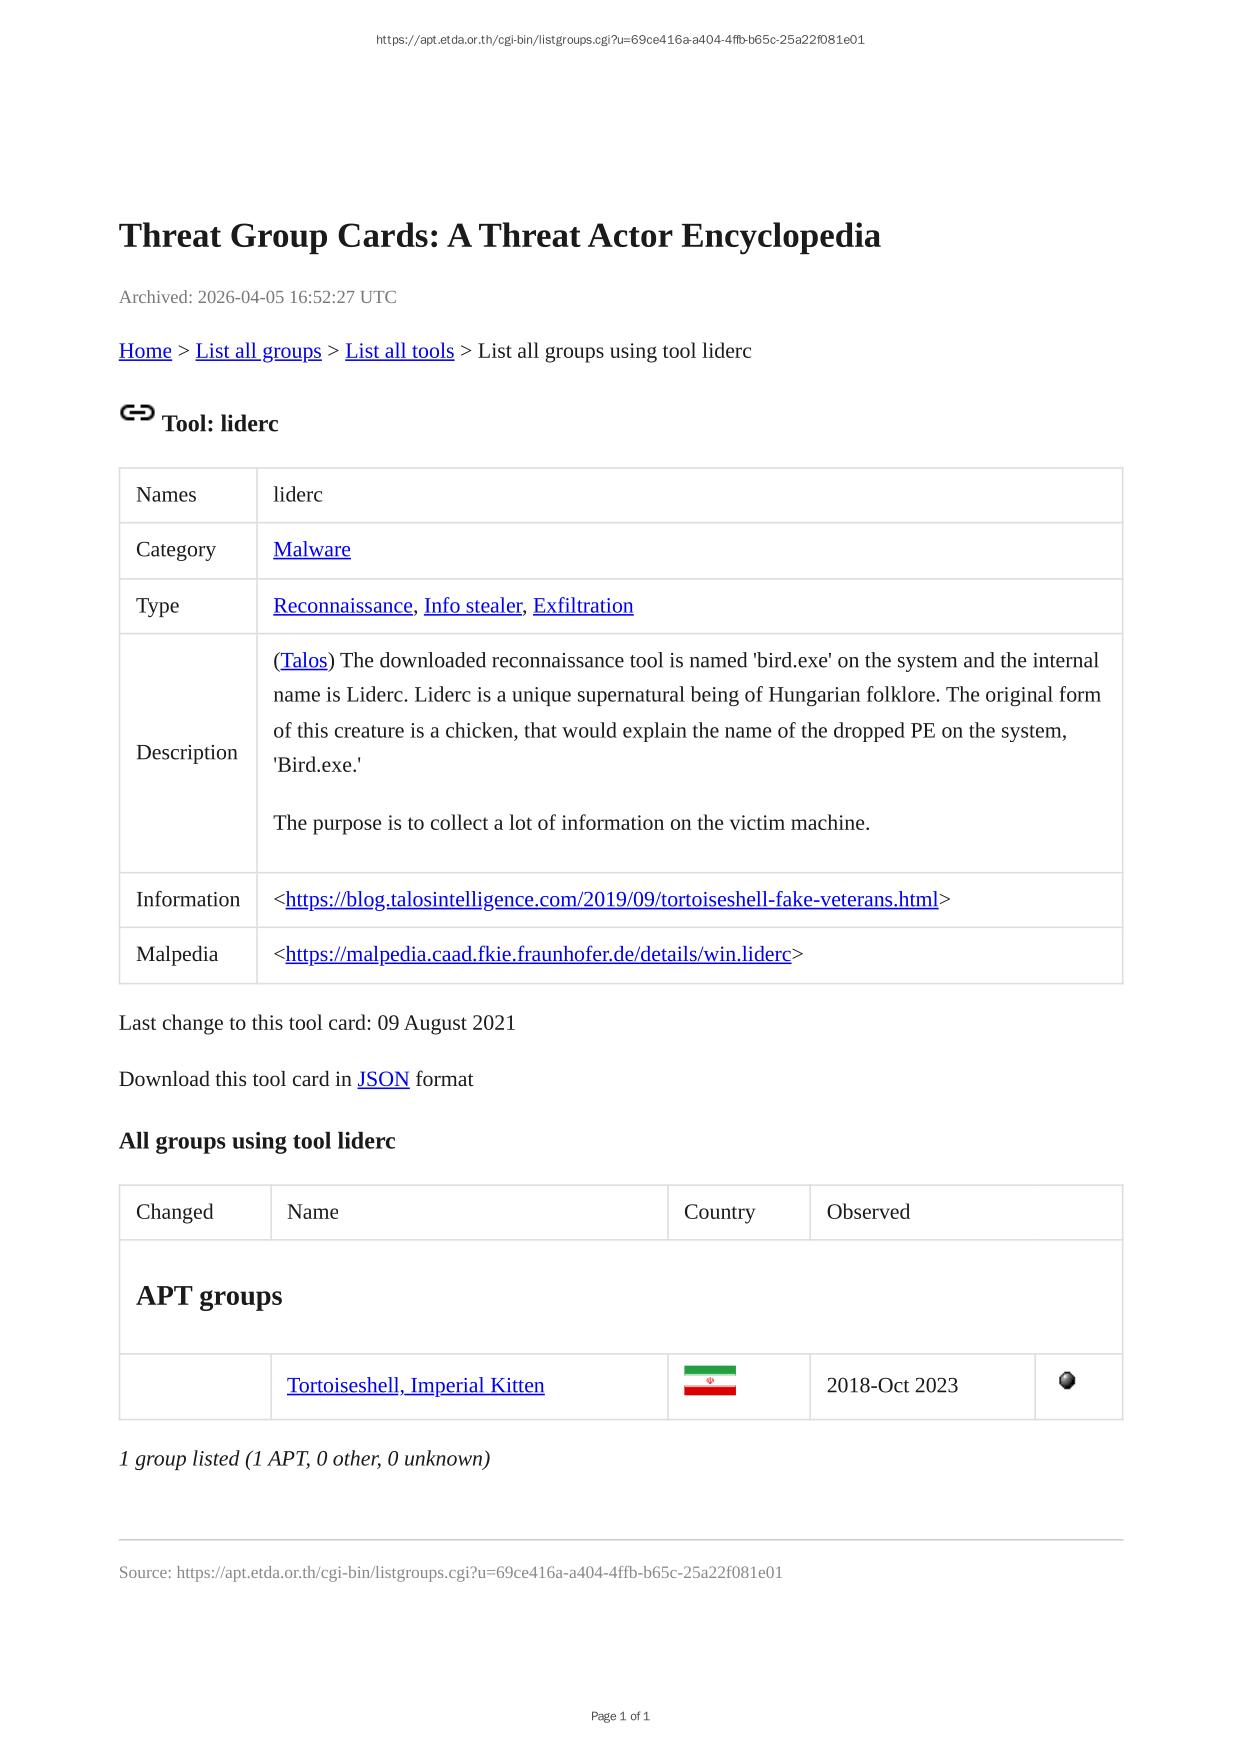Viewport: 1242px width, 1756px height.
Task: Go to the Home breadcrumb link
Action: tap(145, 351)
